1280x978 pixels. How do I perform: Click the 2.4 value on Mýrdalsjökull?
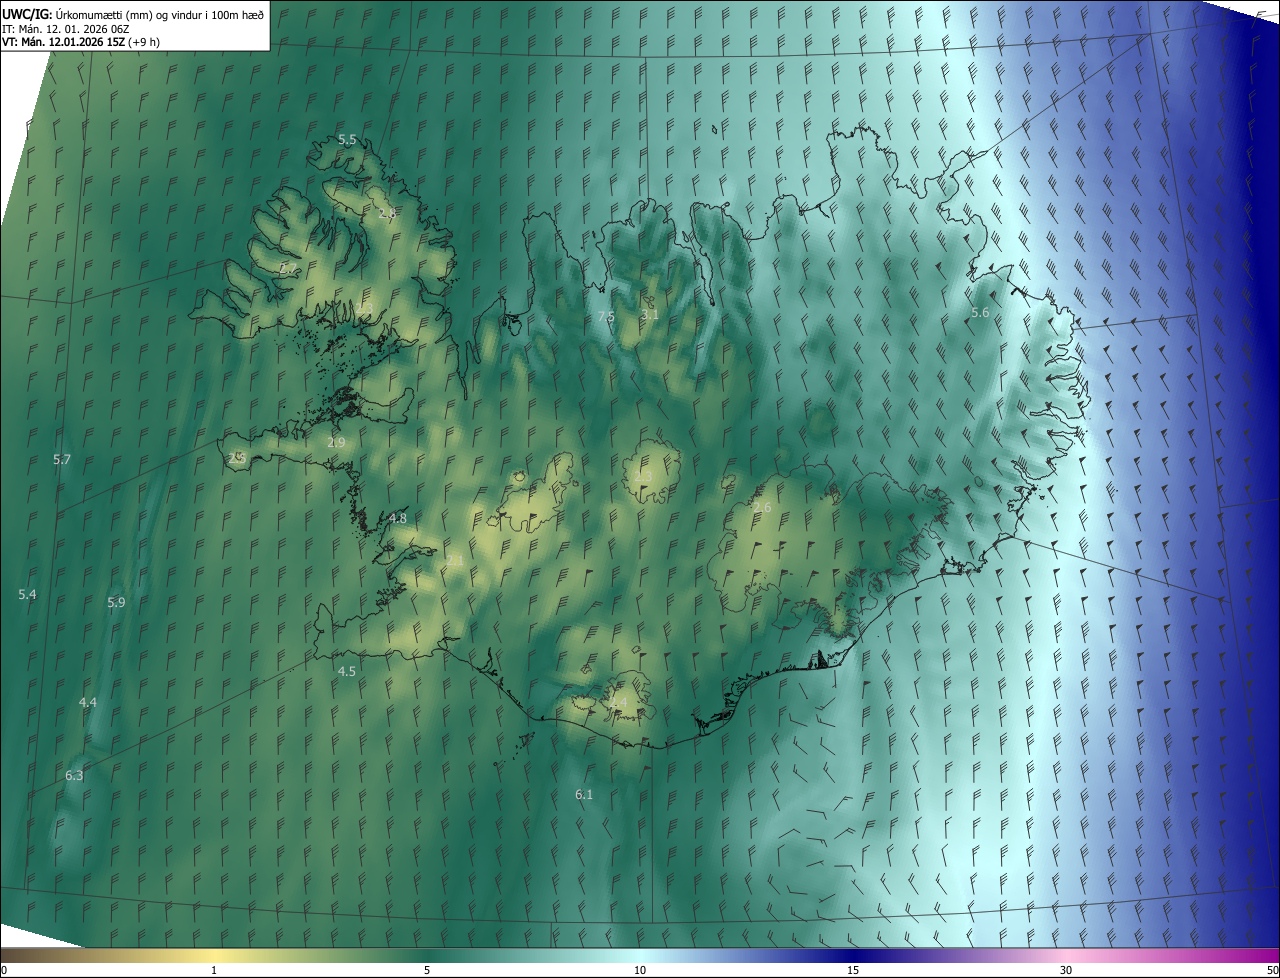point(618,703)
